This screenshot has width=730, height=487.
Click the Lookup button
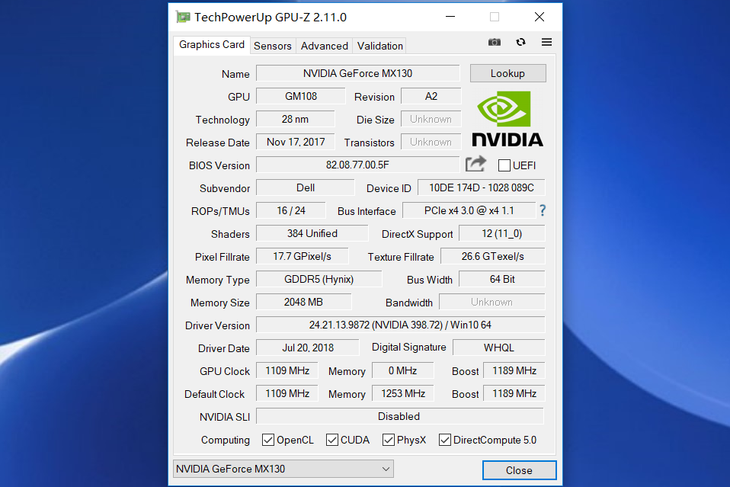point(507,74)
